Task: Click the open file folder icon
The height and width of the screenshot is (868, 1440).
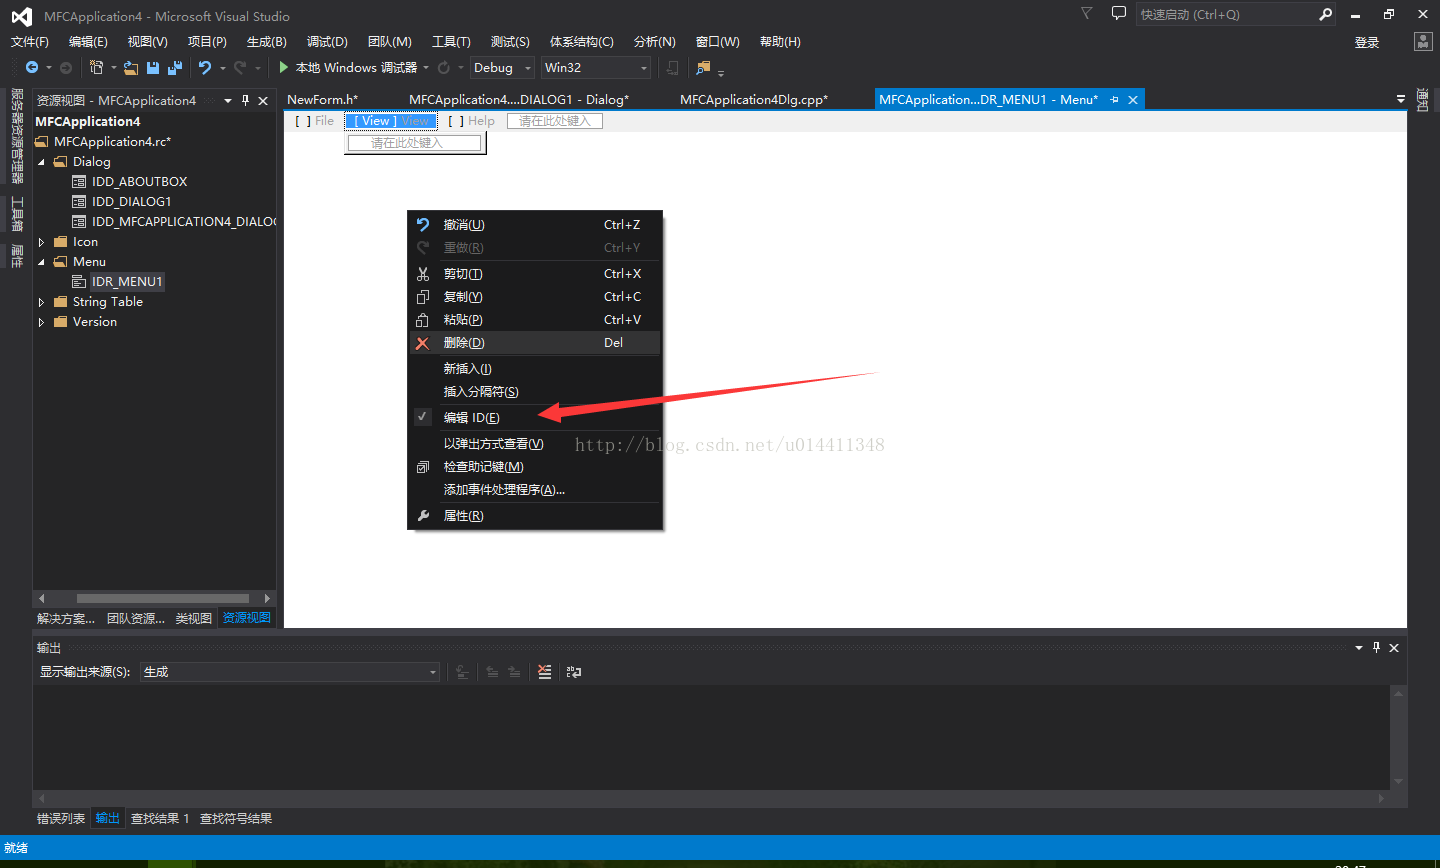Action: pyautogui.click(x=131, y=67)
